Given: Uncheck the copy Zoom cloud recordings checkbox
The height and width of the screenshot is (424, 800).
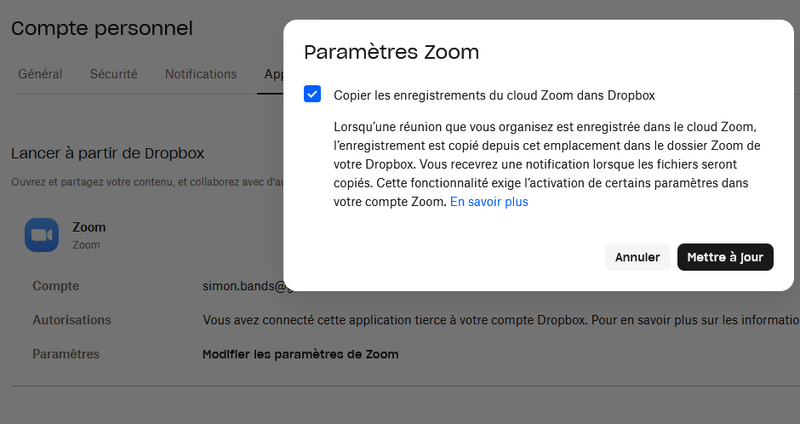Looking at the screenshot, I should (x=313, y=95).
